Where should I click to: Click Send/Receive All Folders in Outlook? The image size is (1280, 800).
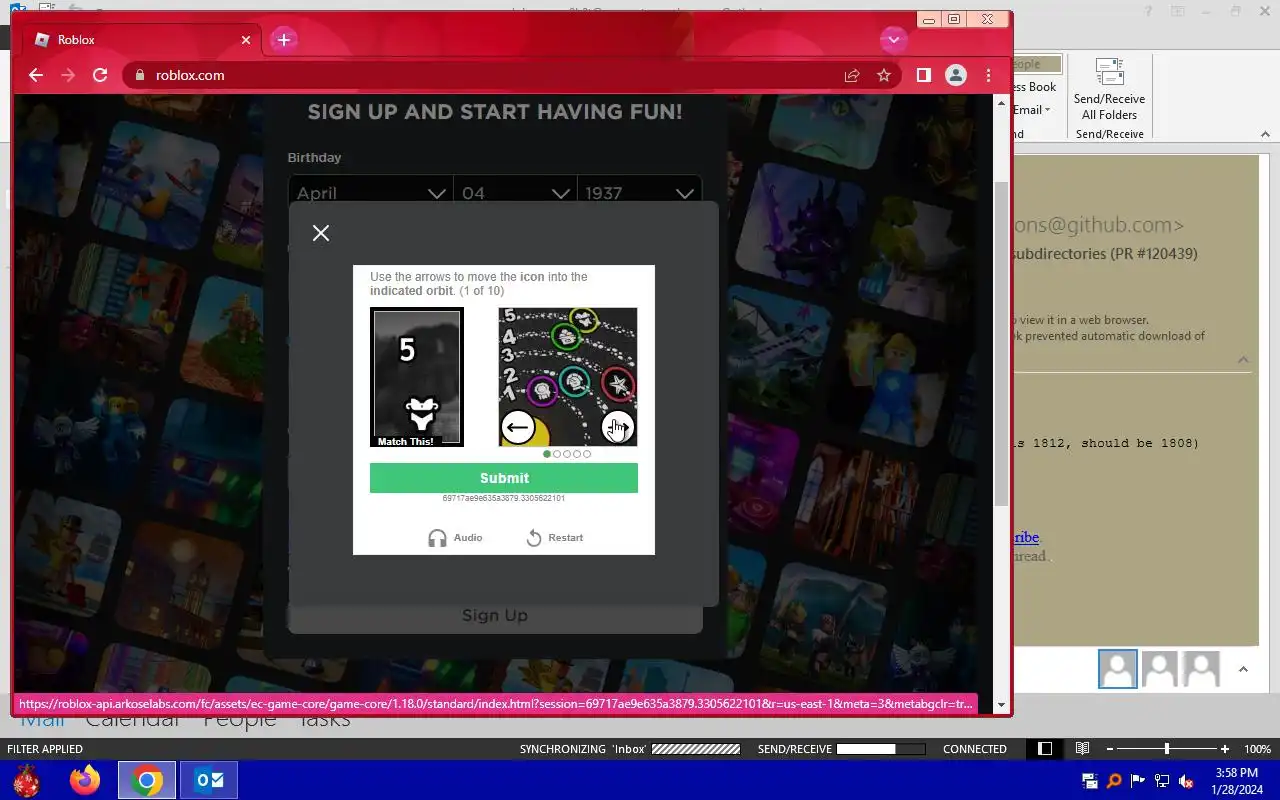pos(1110,90)
